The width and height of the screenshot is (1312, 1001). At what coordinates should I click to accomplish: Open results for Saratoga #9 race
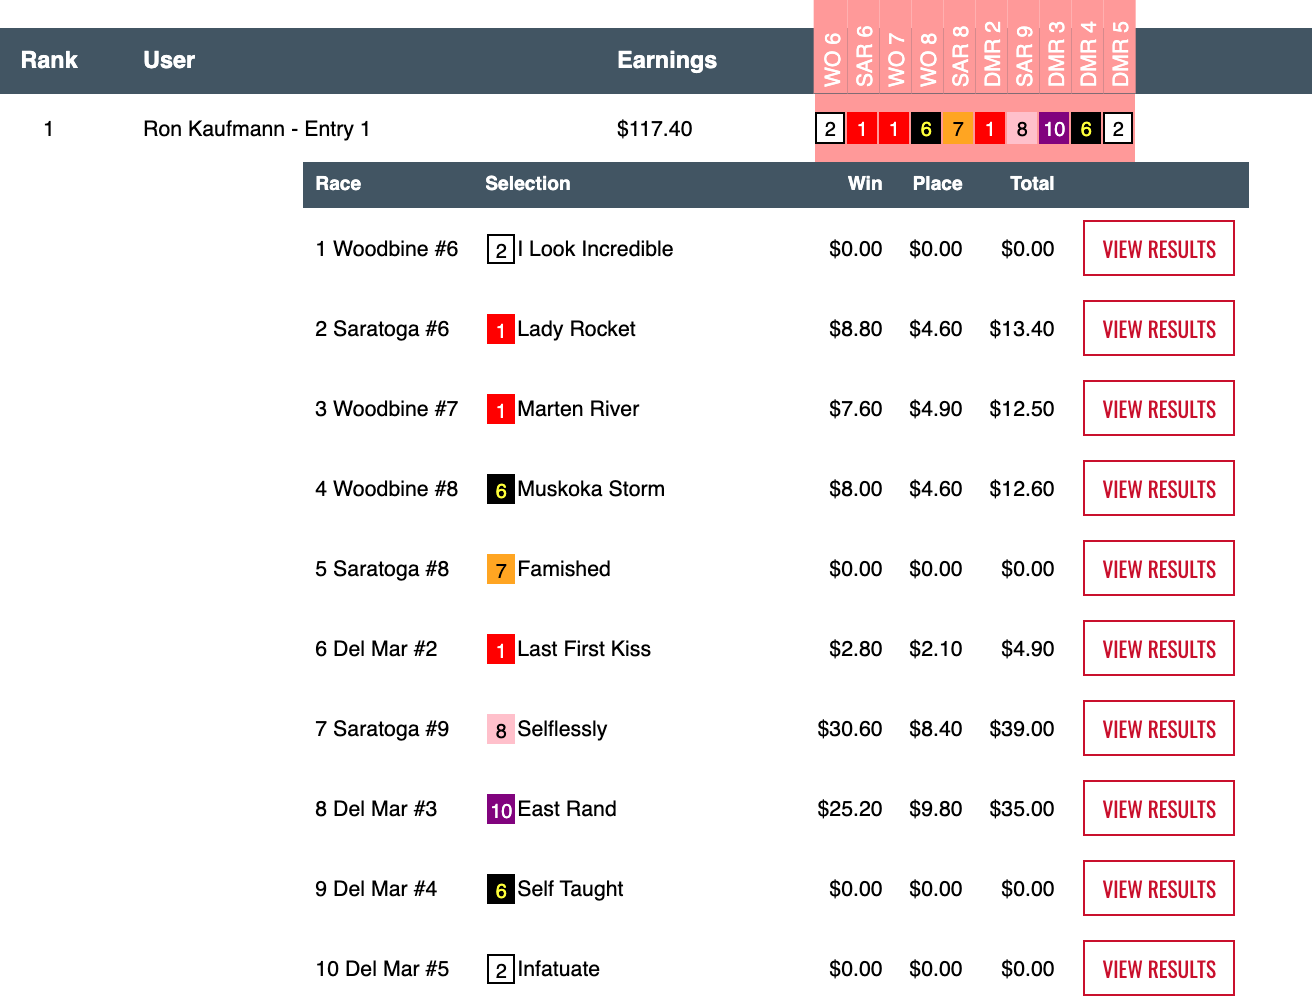pos(1158,729)
